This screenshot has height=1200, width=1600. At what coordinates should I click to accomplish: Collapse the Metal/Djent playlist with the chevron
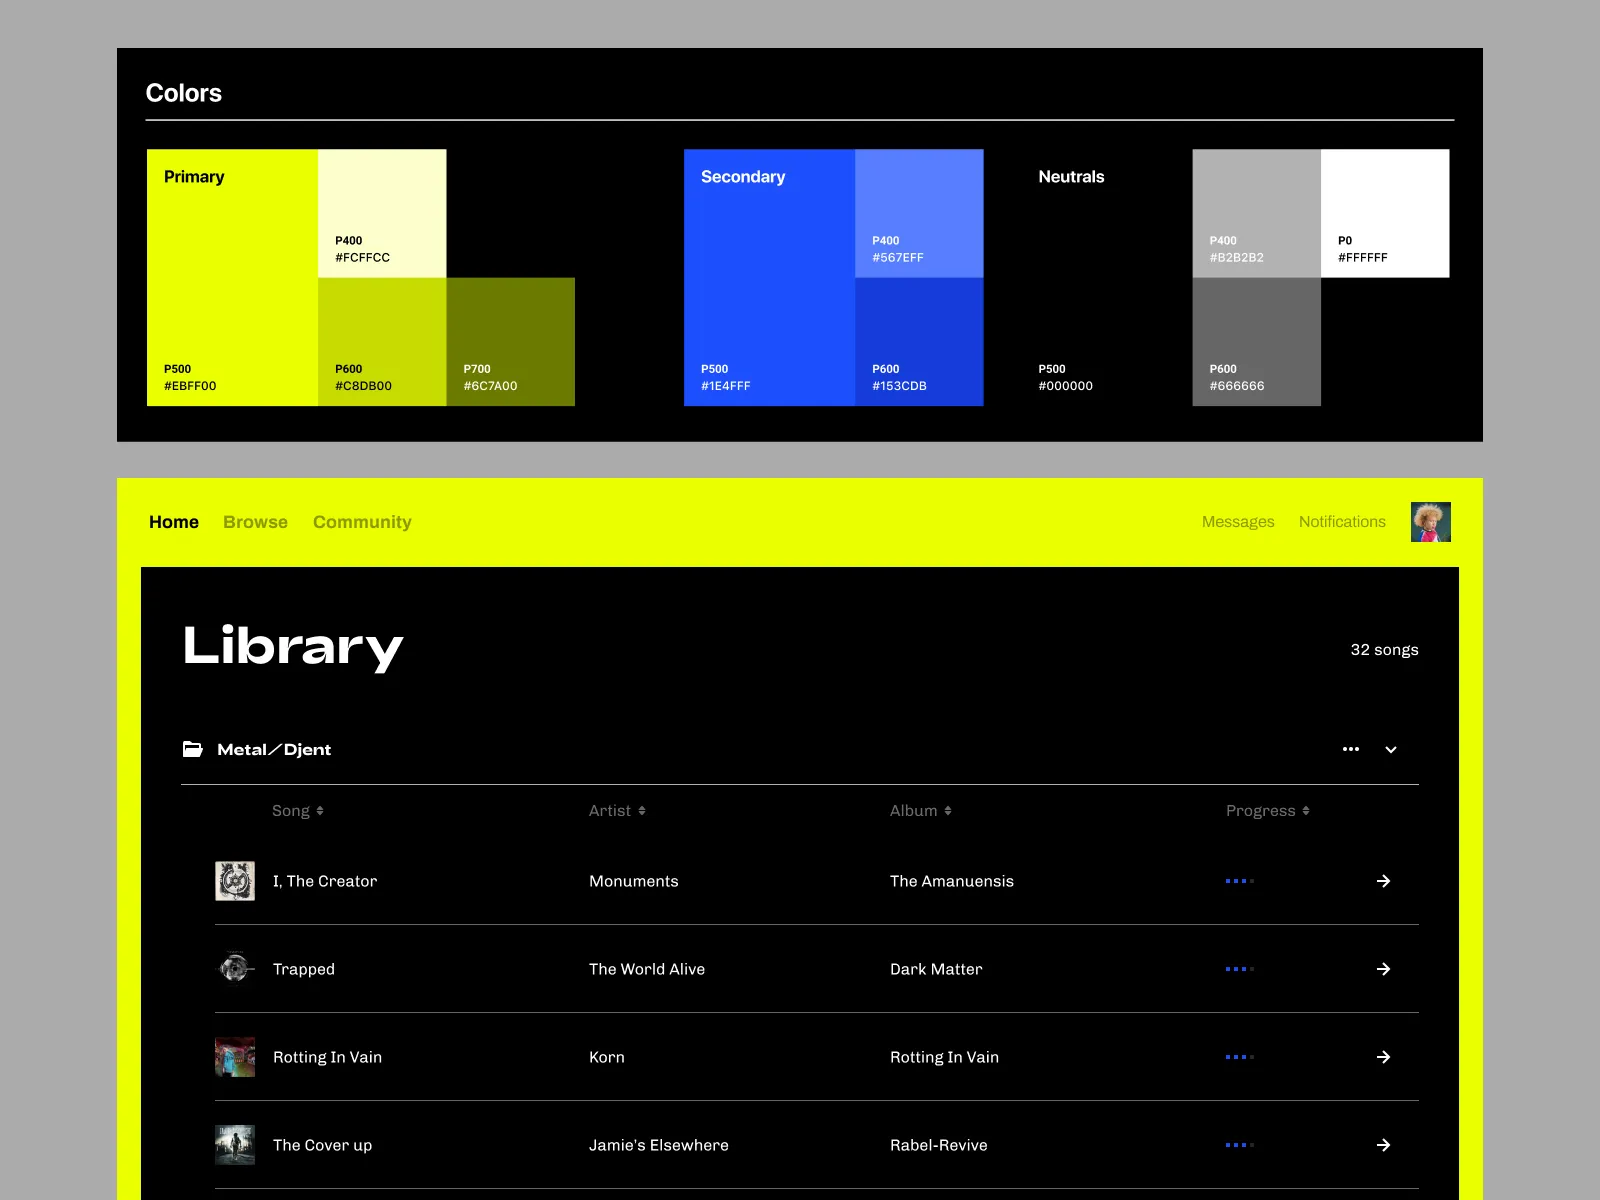1390,749
